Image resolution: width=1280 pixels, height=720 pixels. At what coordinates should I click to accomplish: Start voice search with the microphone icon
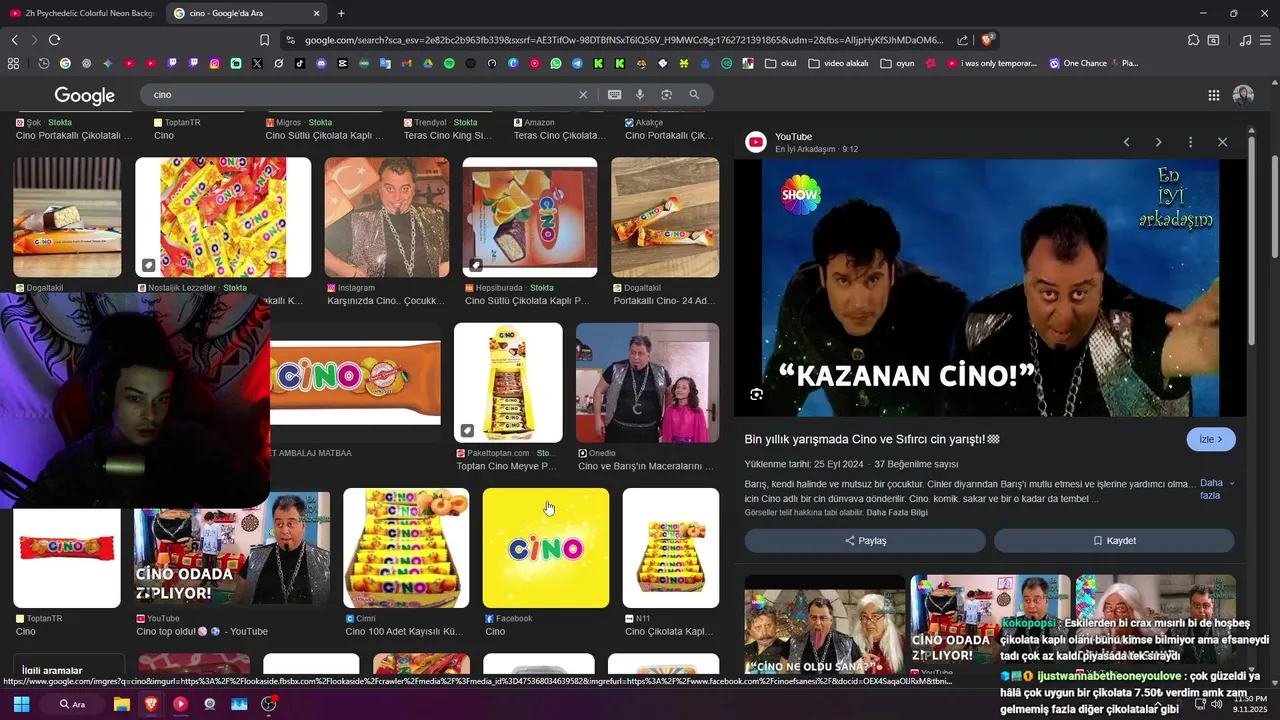coord(640,94)
